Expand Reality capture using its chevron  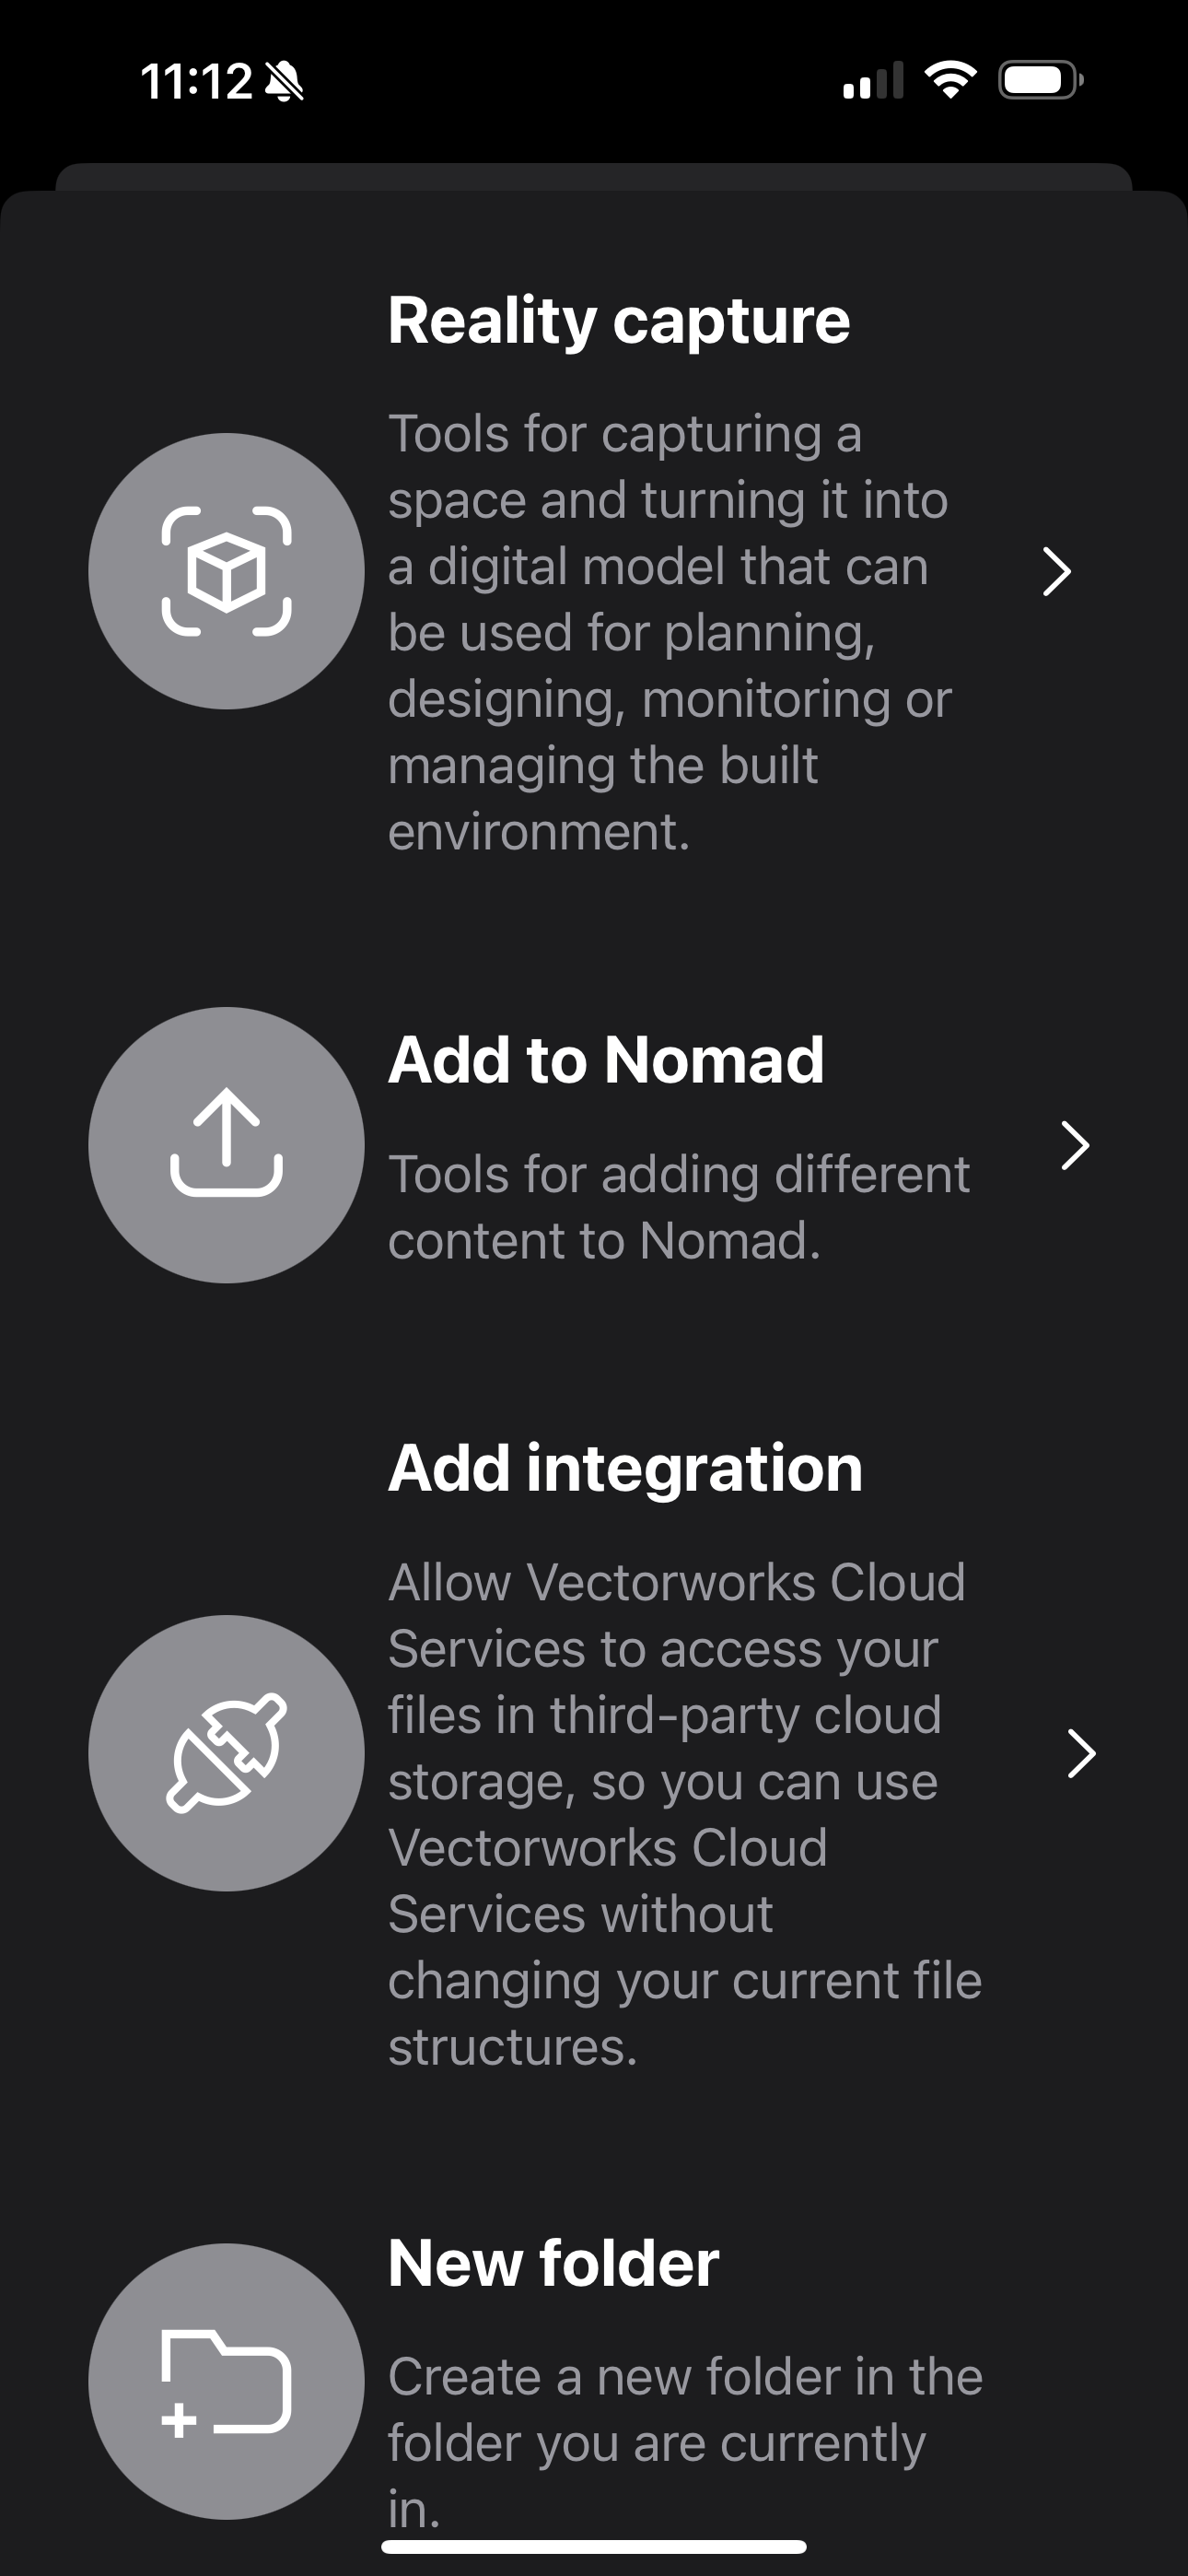tap(1056, 571)
